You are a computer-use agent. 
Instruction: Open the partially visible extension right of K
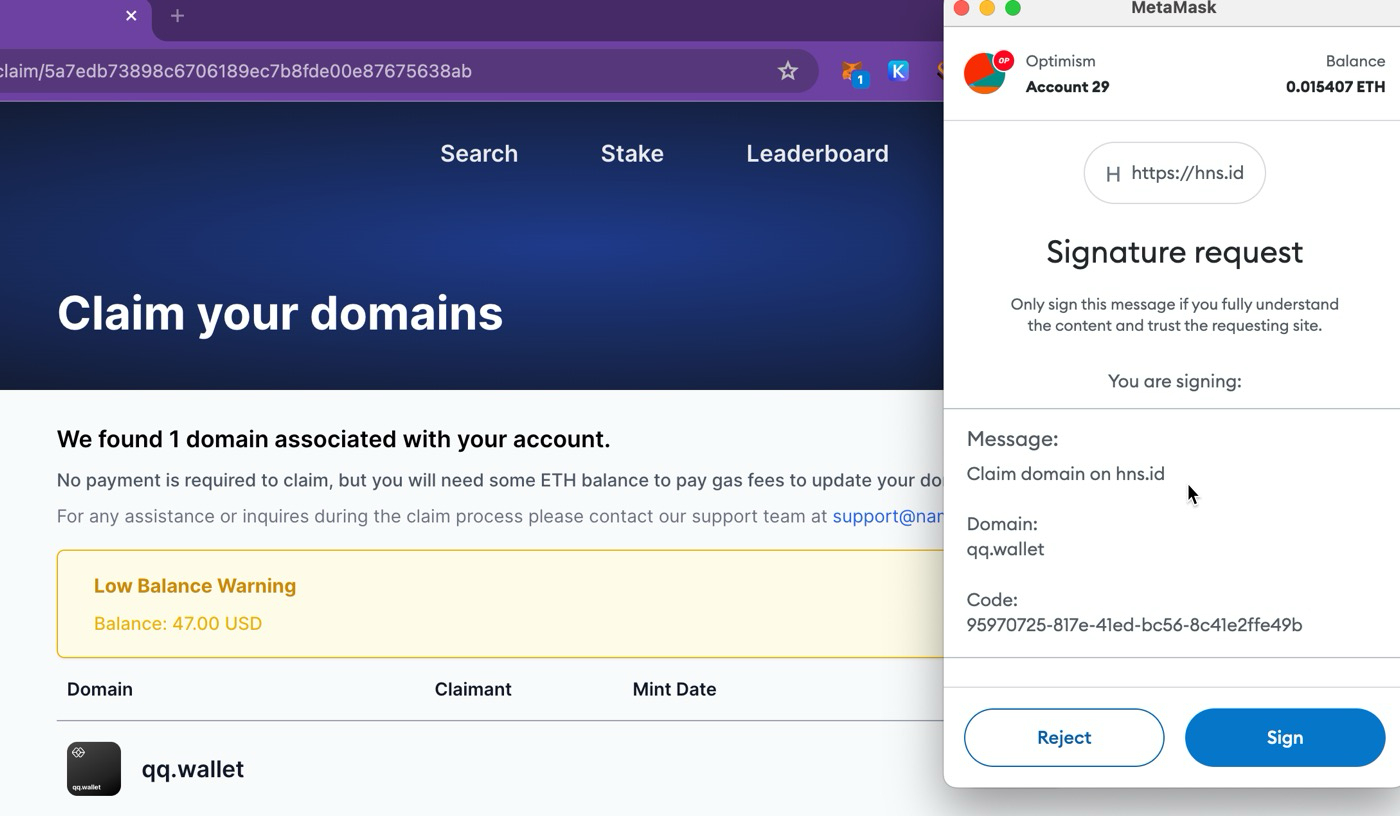coord(940,70)
